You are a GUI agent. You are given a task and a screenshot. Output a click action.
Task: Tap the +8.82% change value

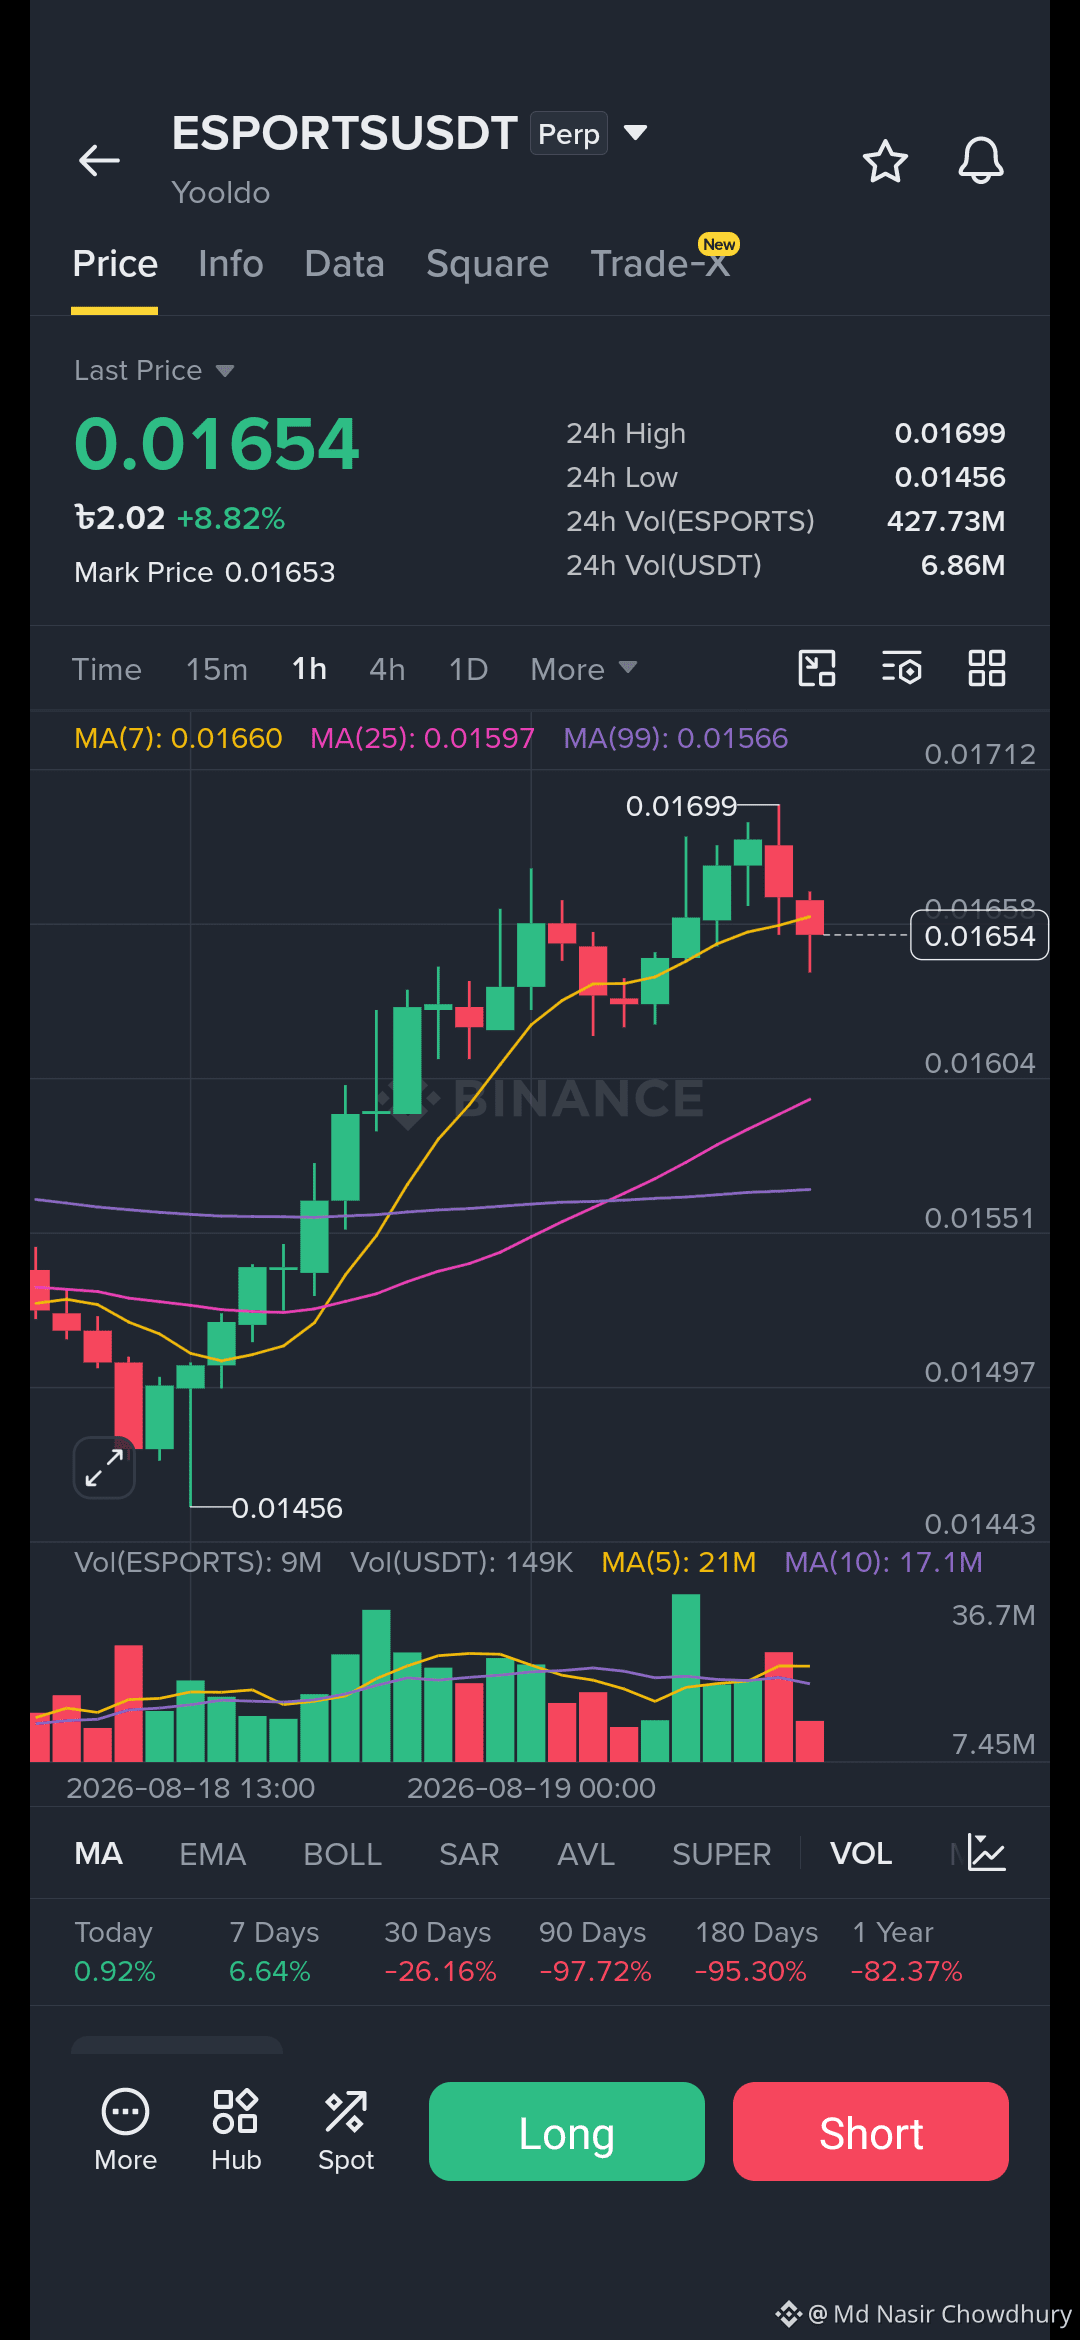tap(231, 518)
